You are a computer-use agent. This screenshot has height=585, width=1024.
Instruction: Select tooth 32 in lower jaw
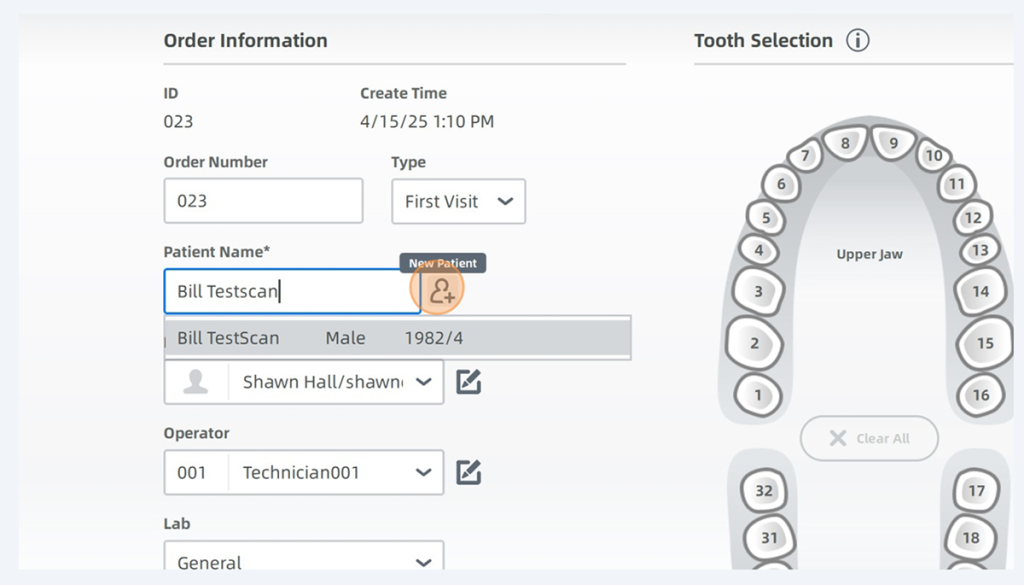(764, 491)
